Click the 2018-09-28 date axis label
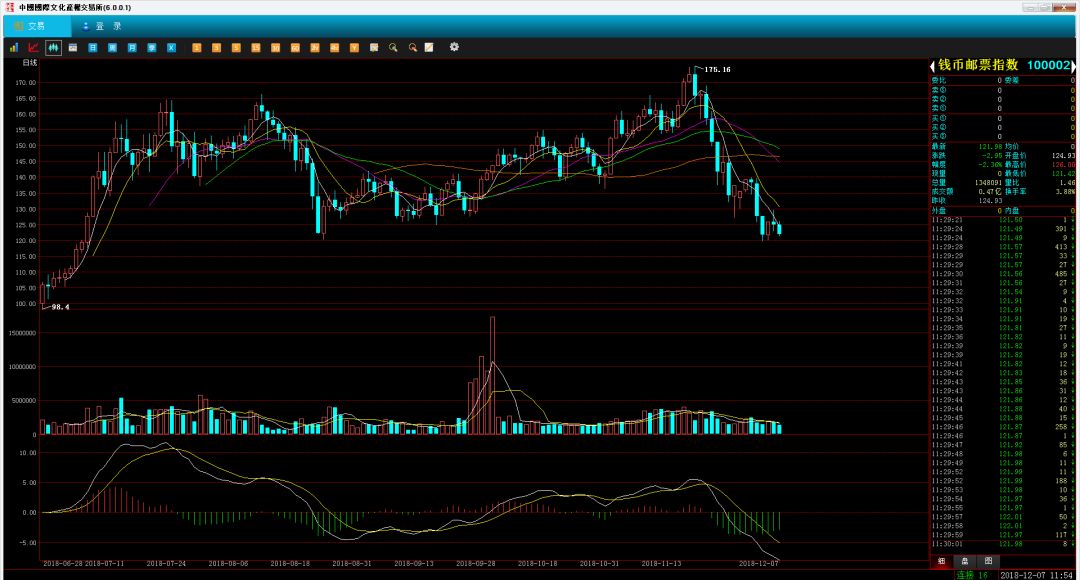 pyautogui.click(x=475, y=563)
